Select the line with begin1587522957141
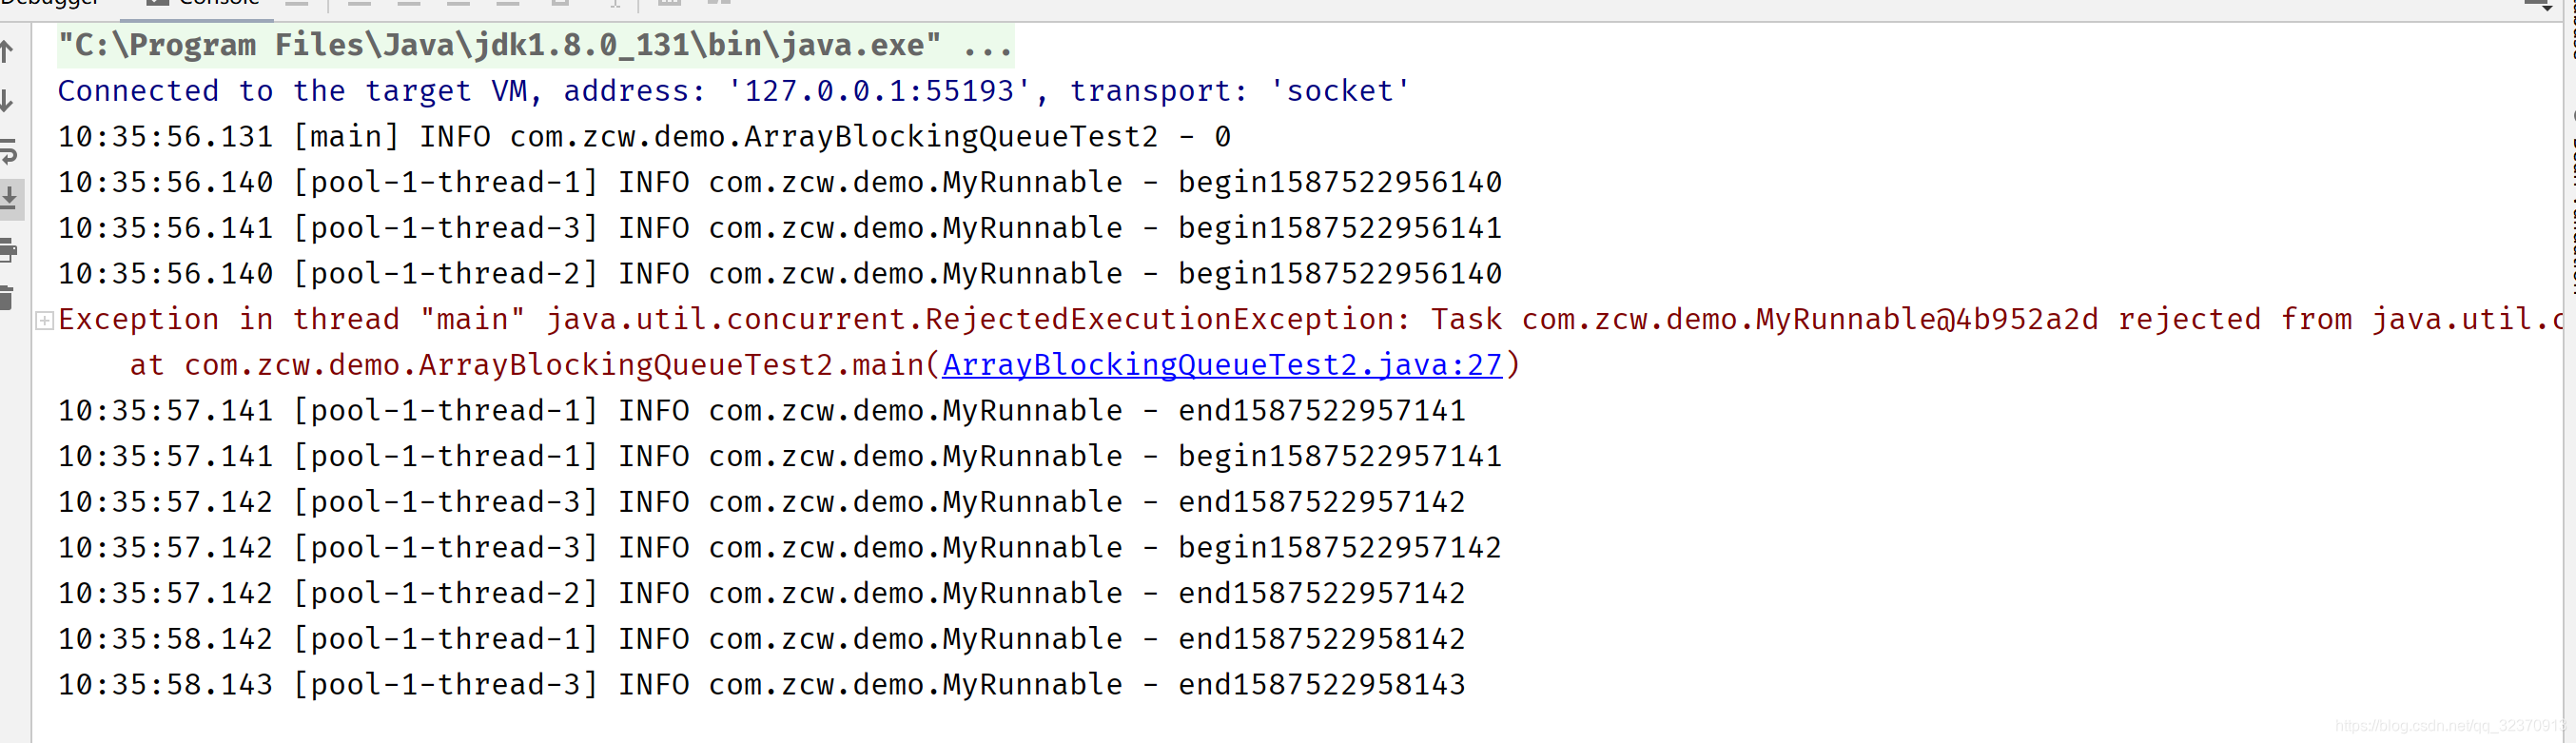Image resolution: width=2576 pixels, height=743 pixels. [779, 457]
